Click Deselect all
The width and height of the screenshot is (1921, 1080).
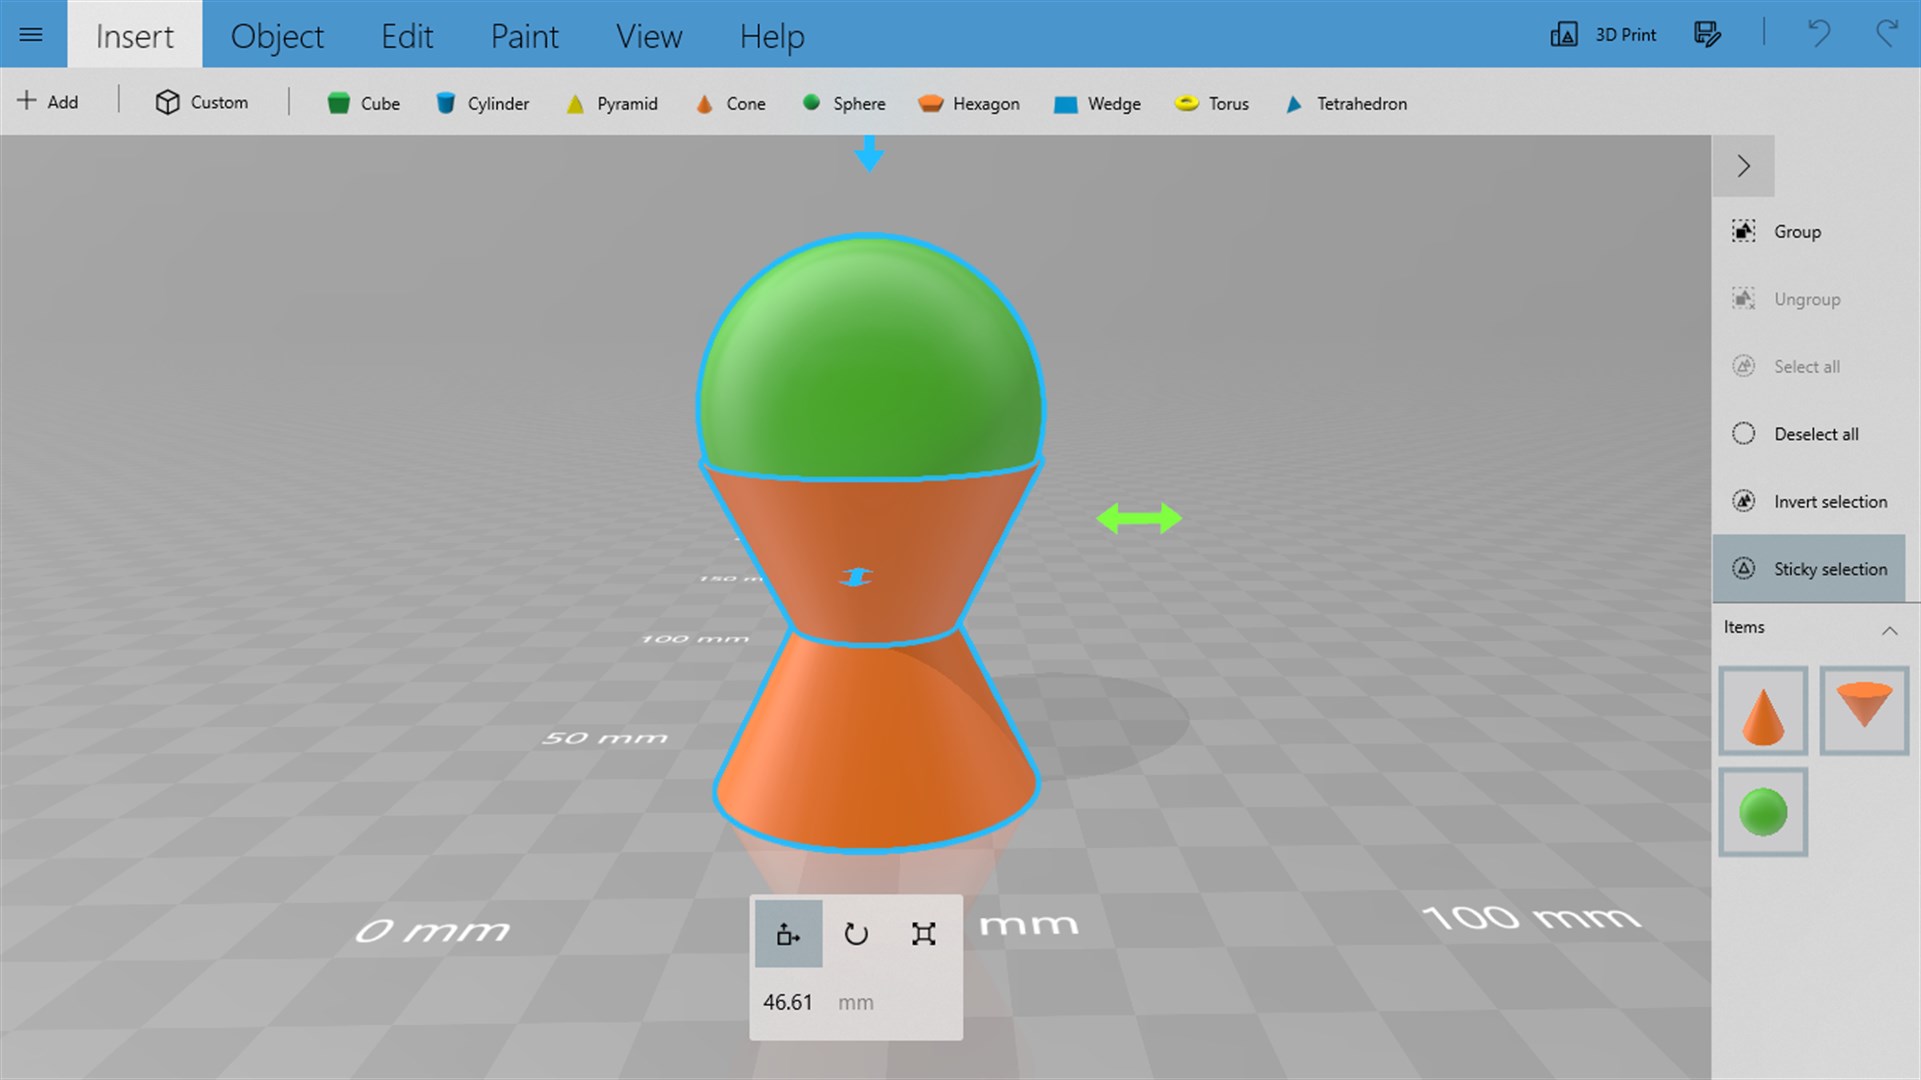[1816, 433]
